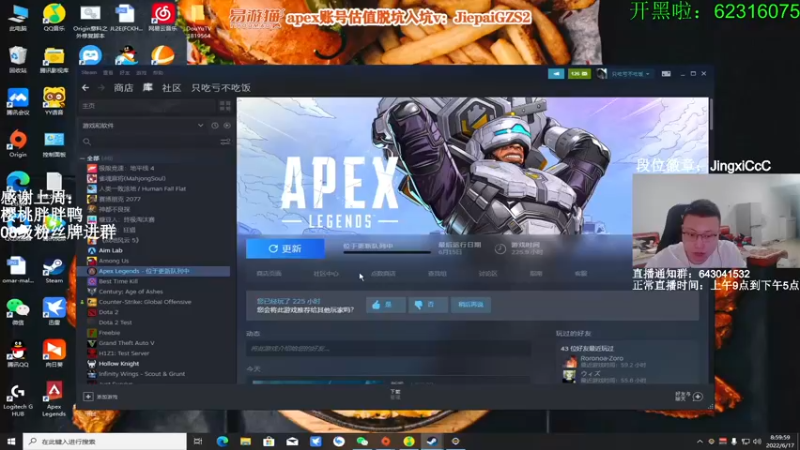Switch to the 库 tab

pyautogui.click(x=147, y=88)
